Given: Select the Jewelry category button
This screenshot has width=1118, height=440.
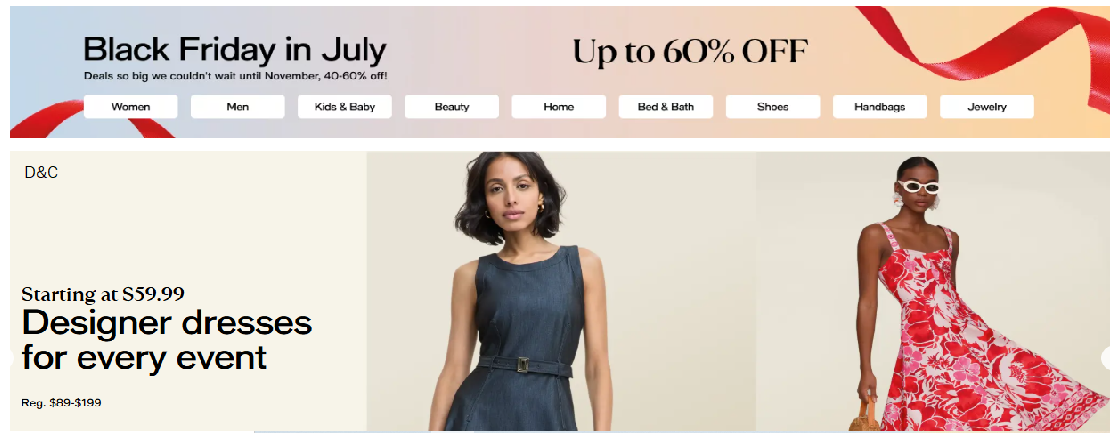Looking at the screenshot, I should point(987,107).
